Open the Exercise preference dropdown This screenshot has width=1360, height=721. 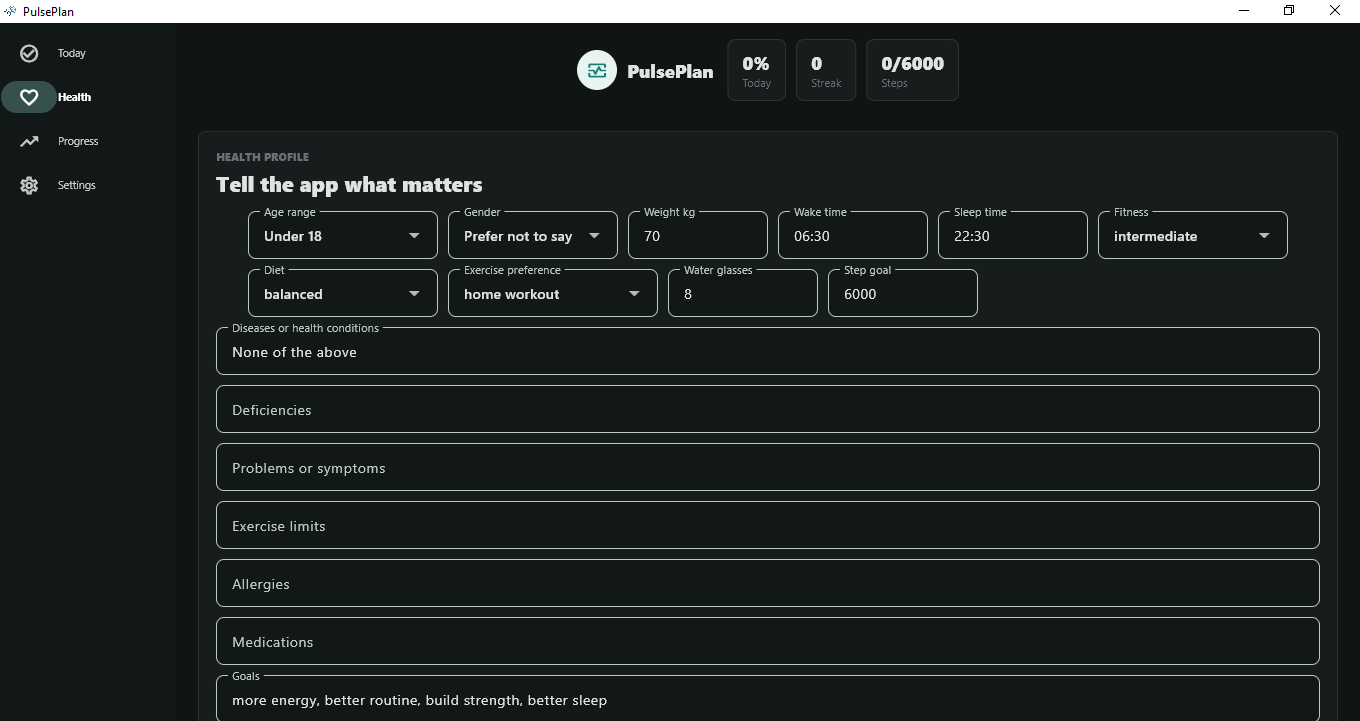click(553, 293)
